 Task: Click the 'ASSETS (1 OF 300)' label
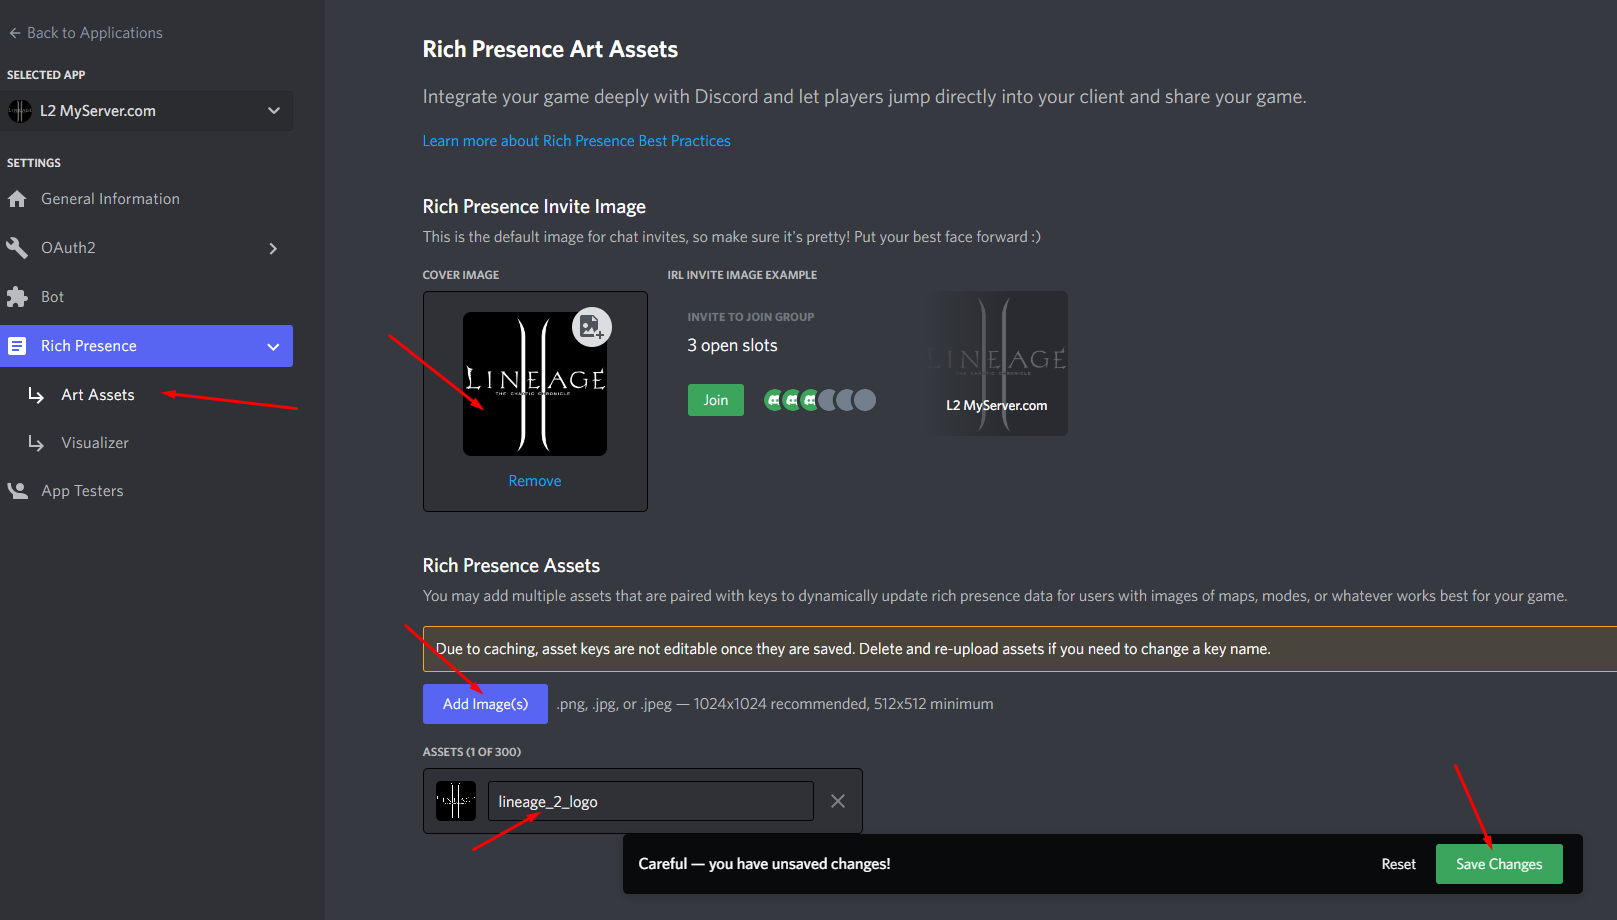pyautogui.click(x=472, y=752)
